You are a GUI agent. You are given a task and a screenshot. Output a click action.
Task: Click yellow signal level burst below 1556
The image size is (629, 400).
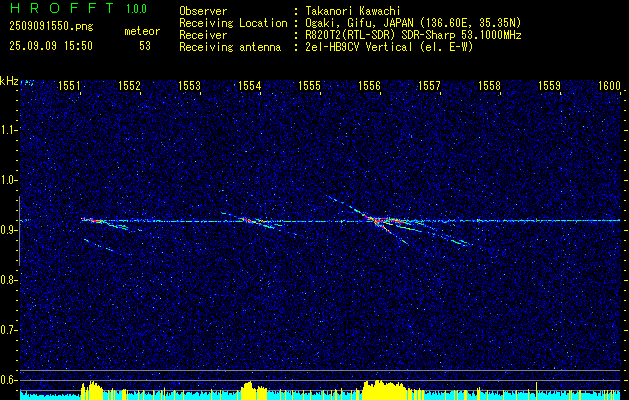click(384, 390)
